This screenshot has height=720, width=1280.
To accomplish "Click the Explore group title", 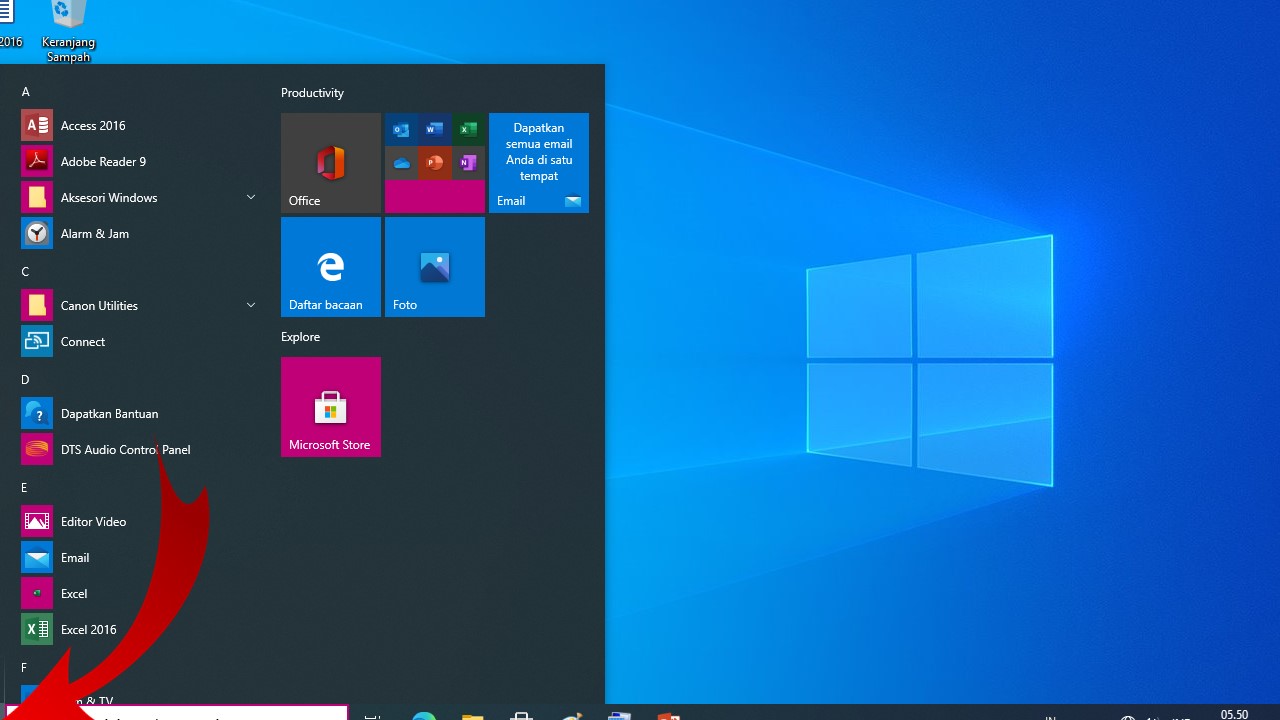I will [x=300, y=337].
